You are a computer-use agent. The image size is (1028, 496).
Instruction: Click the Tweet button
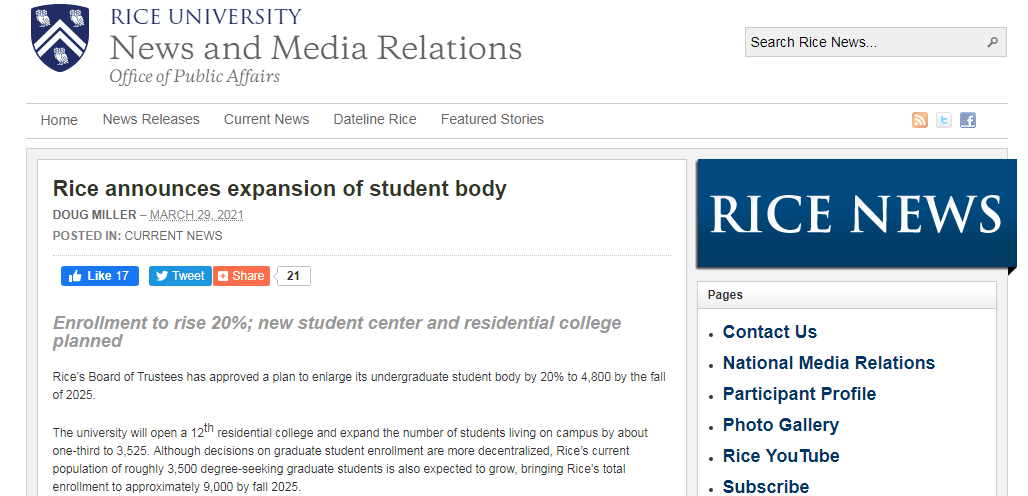pyautogui.click(x=180, y=276)
